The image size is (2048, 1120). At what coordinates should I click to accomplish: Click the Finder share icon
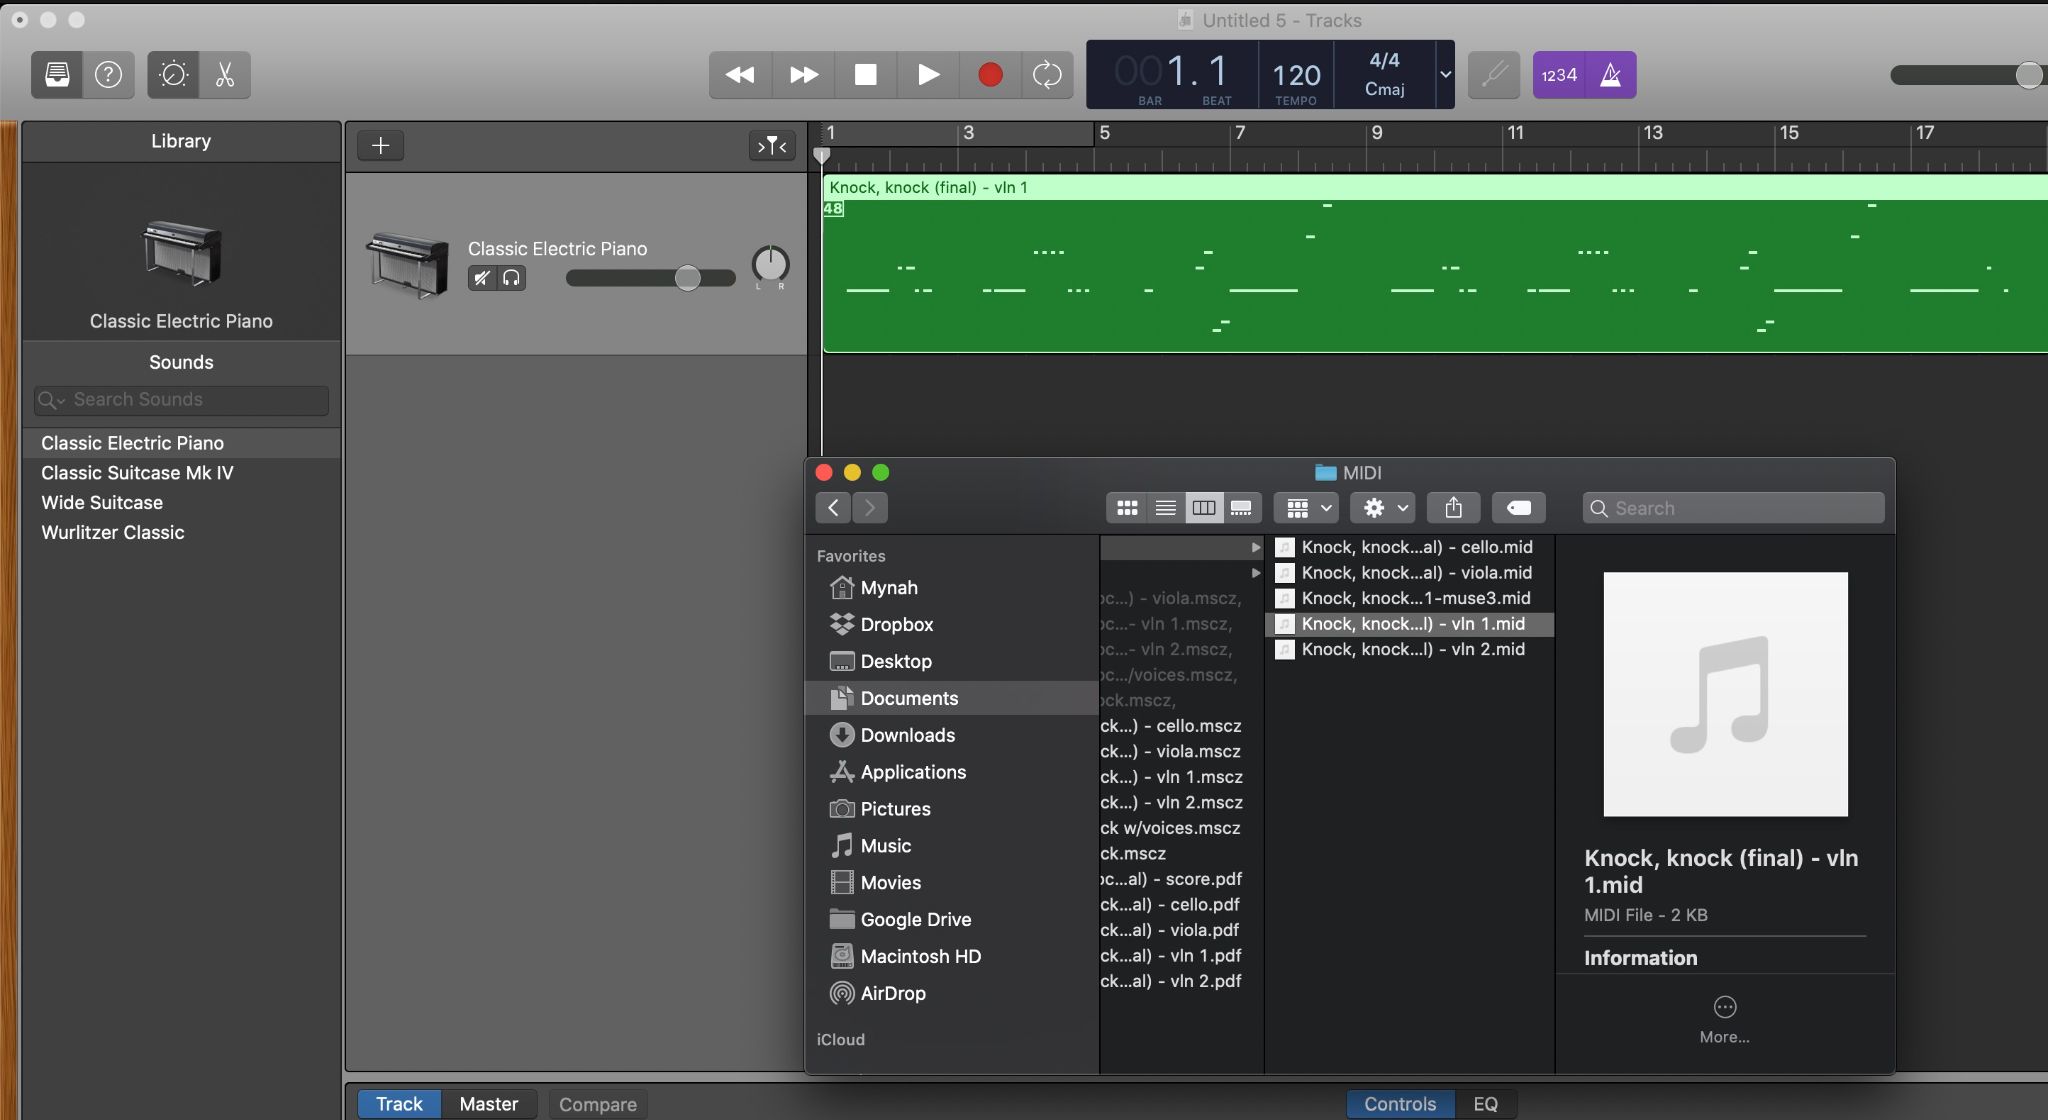(1453, 508)
